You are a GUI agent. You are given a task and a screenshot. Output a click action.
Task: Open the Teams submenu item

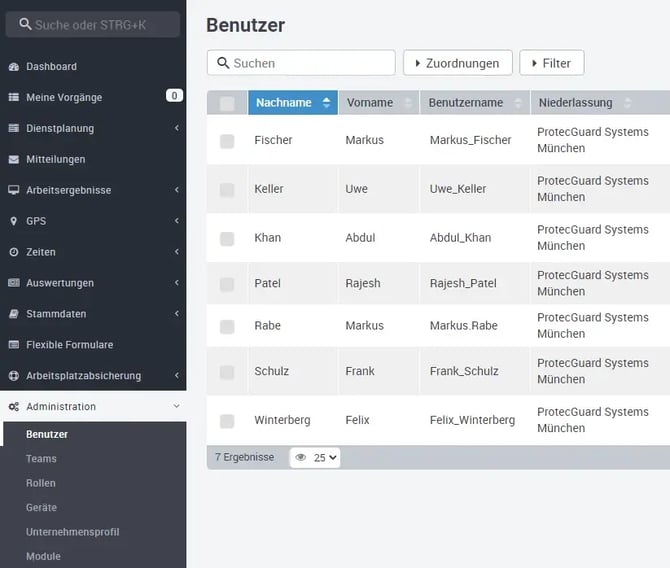click(x=41, y=459)
